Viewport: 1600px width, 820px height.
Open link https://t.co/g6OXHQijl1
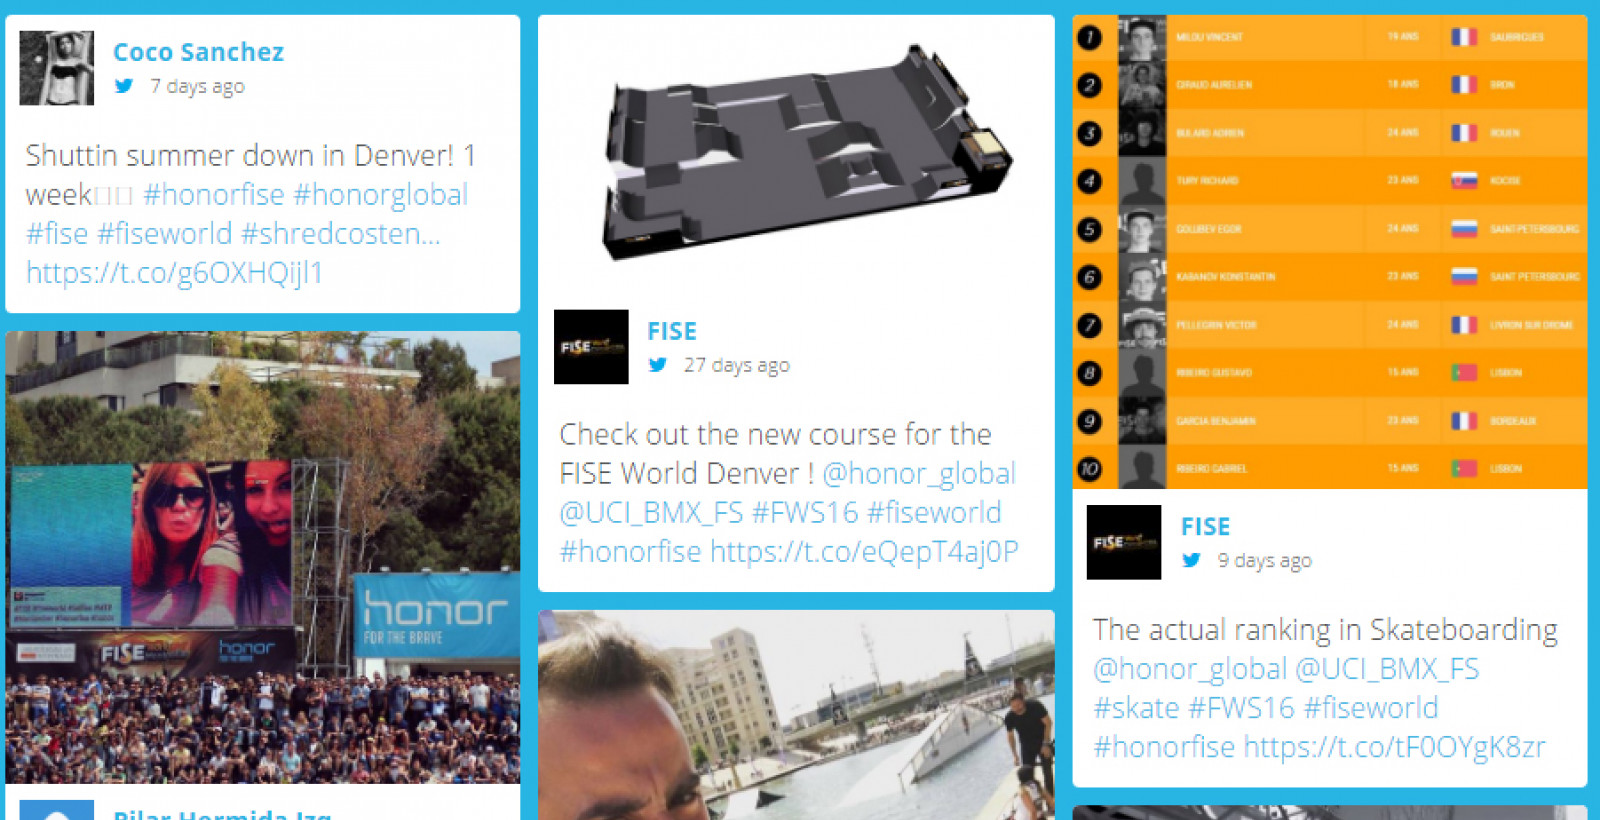[x=174, y=272]
